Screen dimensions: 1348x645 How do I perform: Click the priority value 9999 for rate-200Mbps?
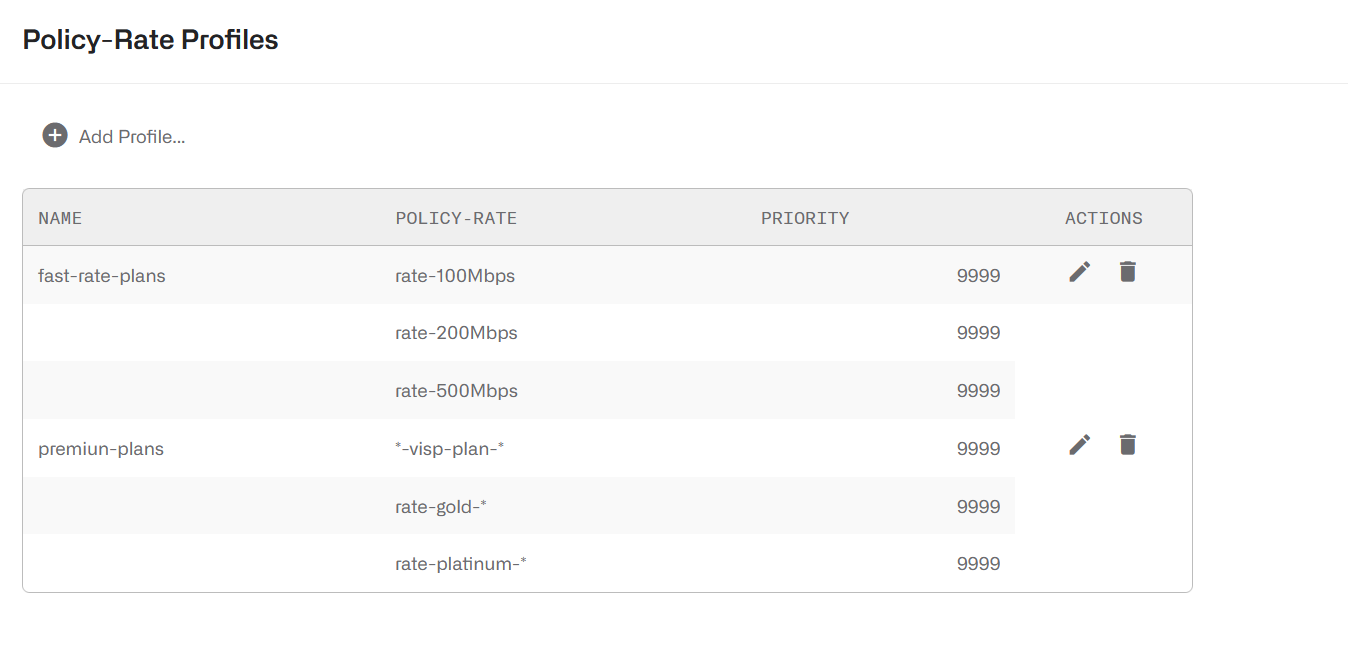(978, 333)
